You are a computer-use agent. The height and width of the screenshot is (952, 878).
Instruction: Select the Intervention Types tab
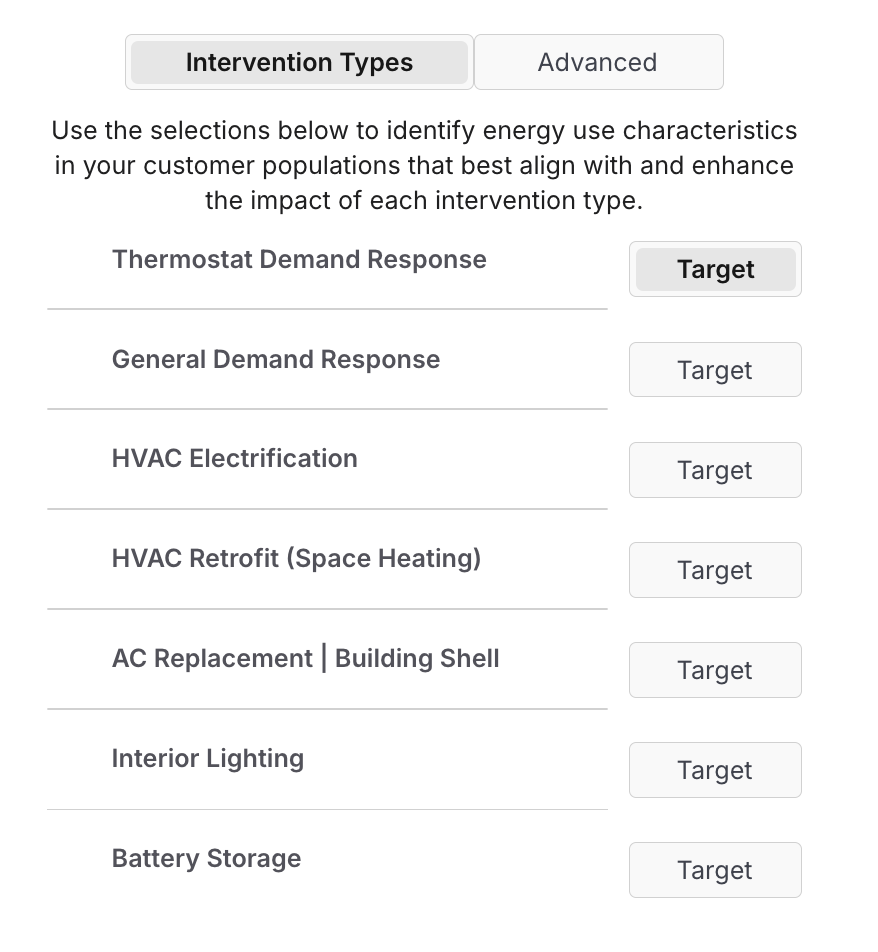(x=299, y=62)
